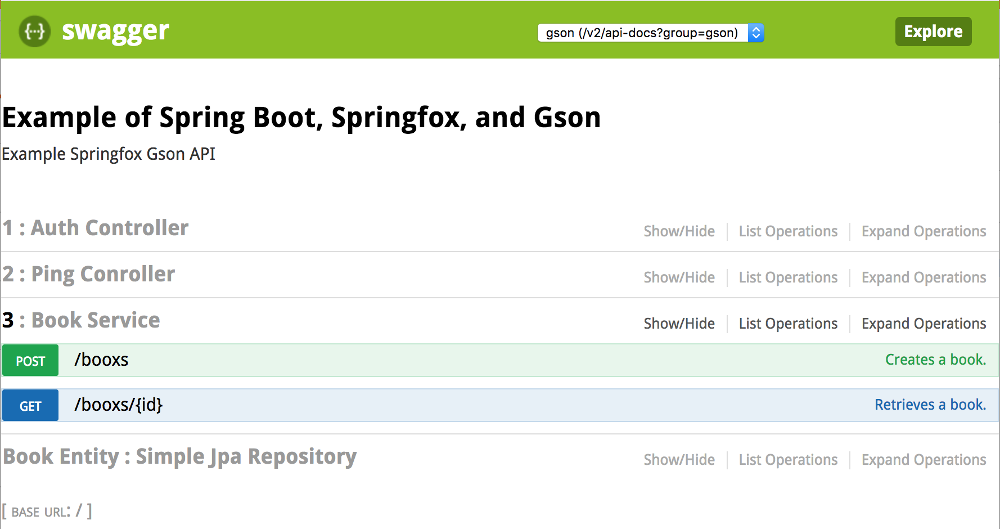Click Show/Hide for Book Entity repository
This screenshot has width=1000, height=529.
point(679,459)
